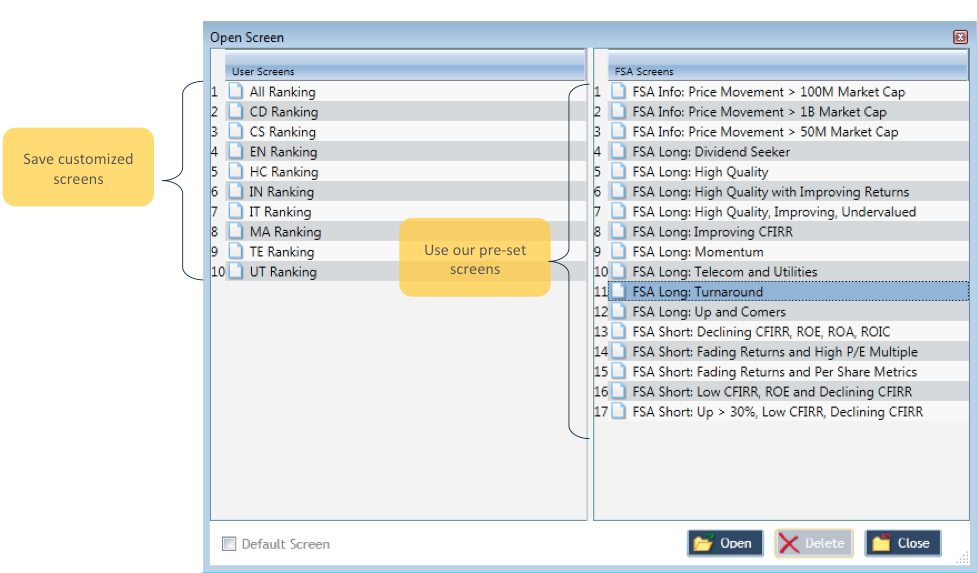Click icon beside High Quality with Improving Returns
This screenshot has width=977, height=573.
618,191
